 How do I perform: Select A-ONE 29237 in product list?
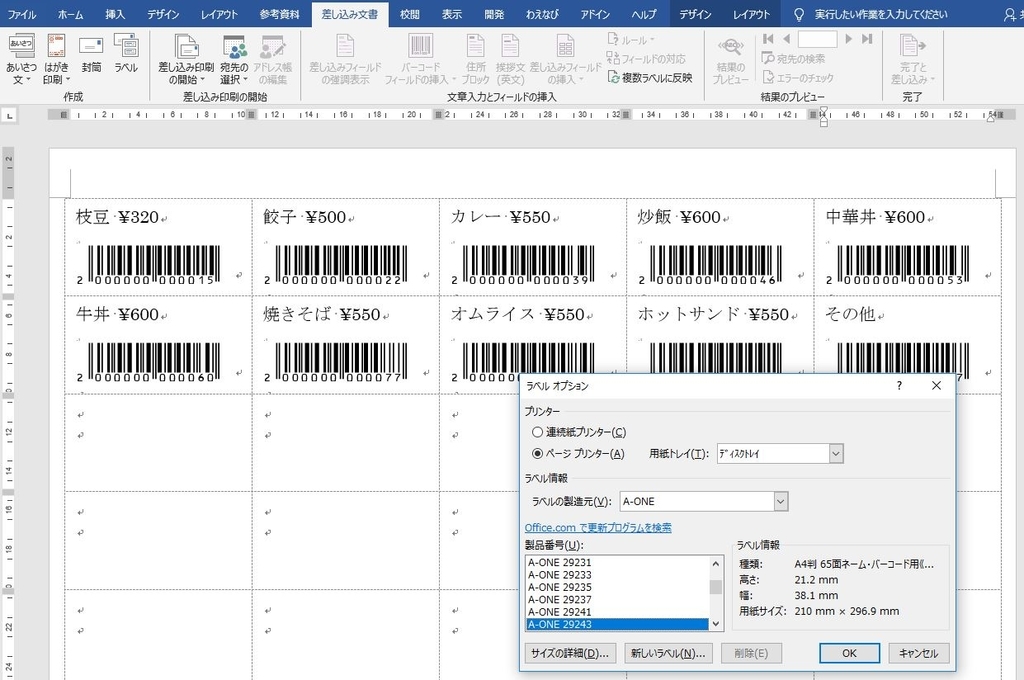tap(616, 600)
